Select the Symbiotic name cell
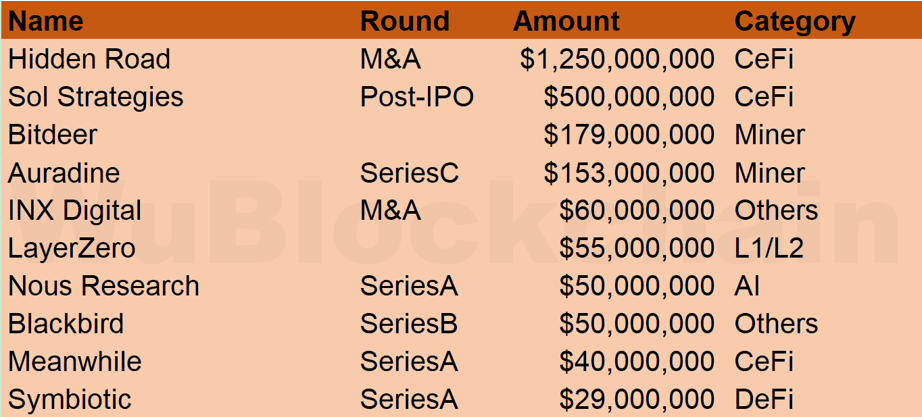 (x=69, y=400)
